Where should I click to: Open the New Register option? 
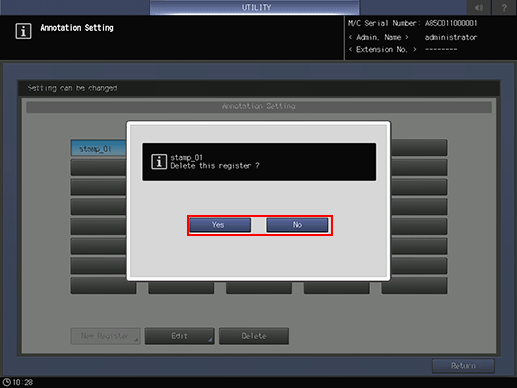click(x=105, y=336)
